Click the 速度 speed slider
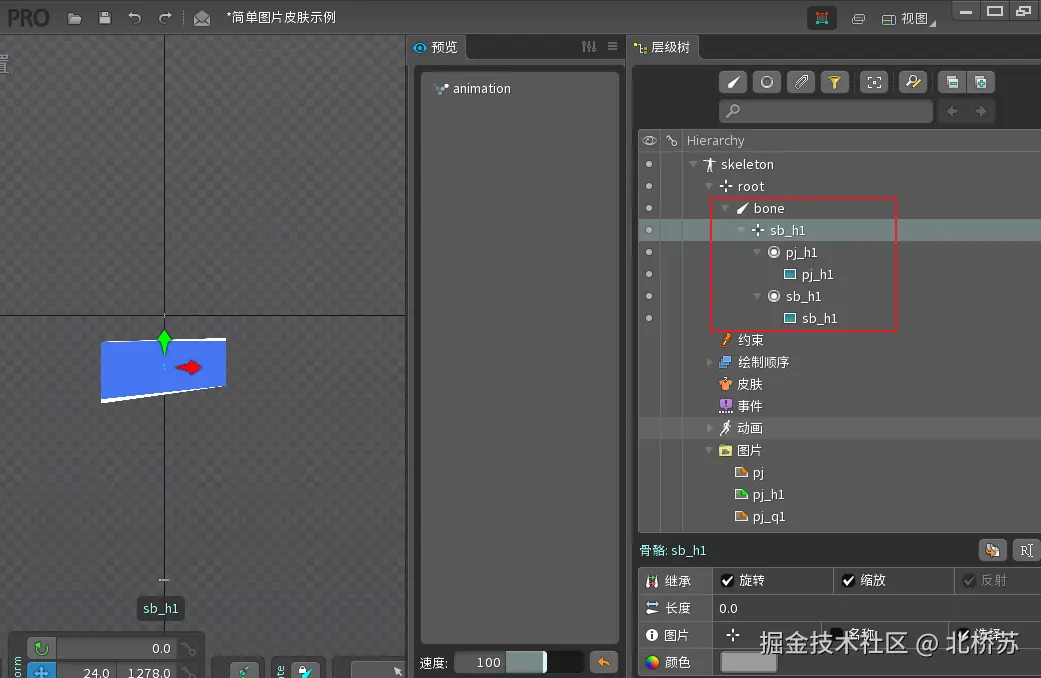This screenshot has width=1041, height=678. [x=544, y=663]
